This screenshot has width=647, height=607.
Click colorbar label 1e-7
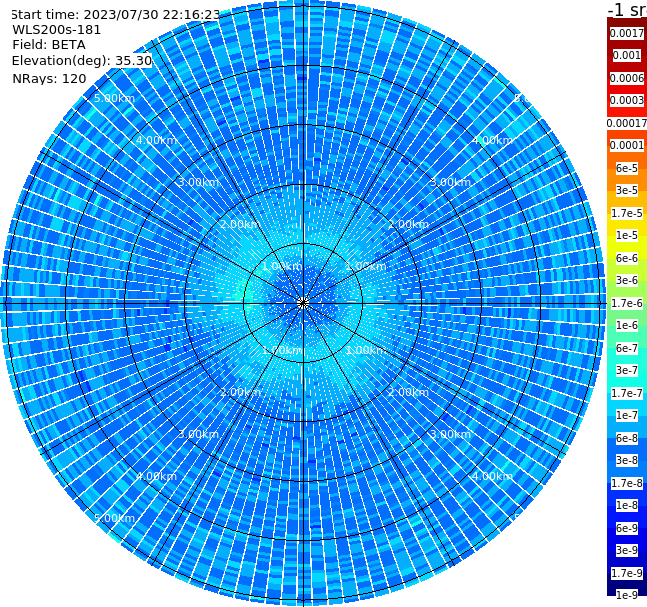click(627, 415)
